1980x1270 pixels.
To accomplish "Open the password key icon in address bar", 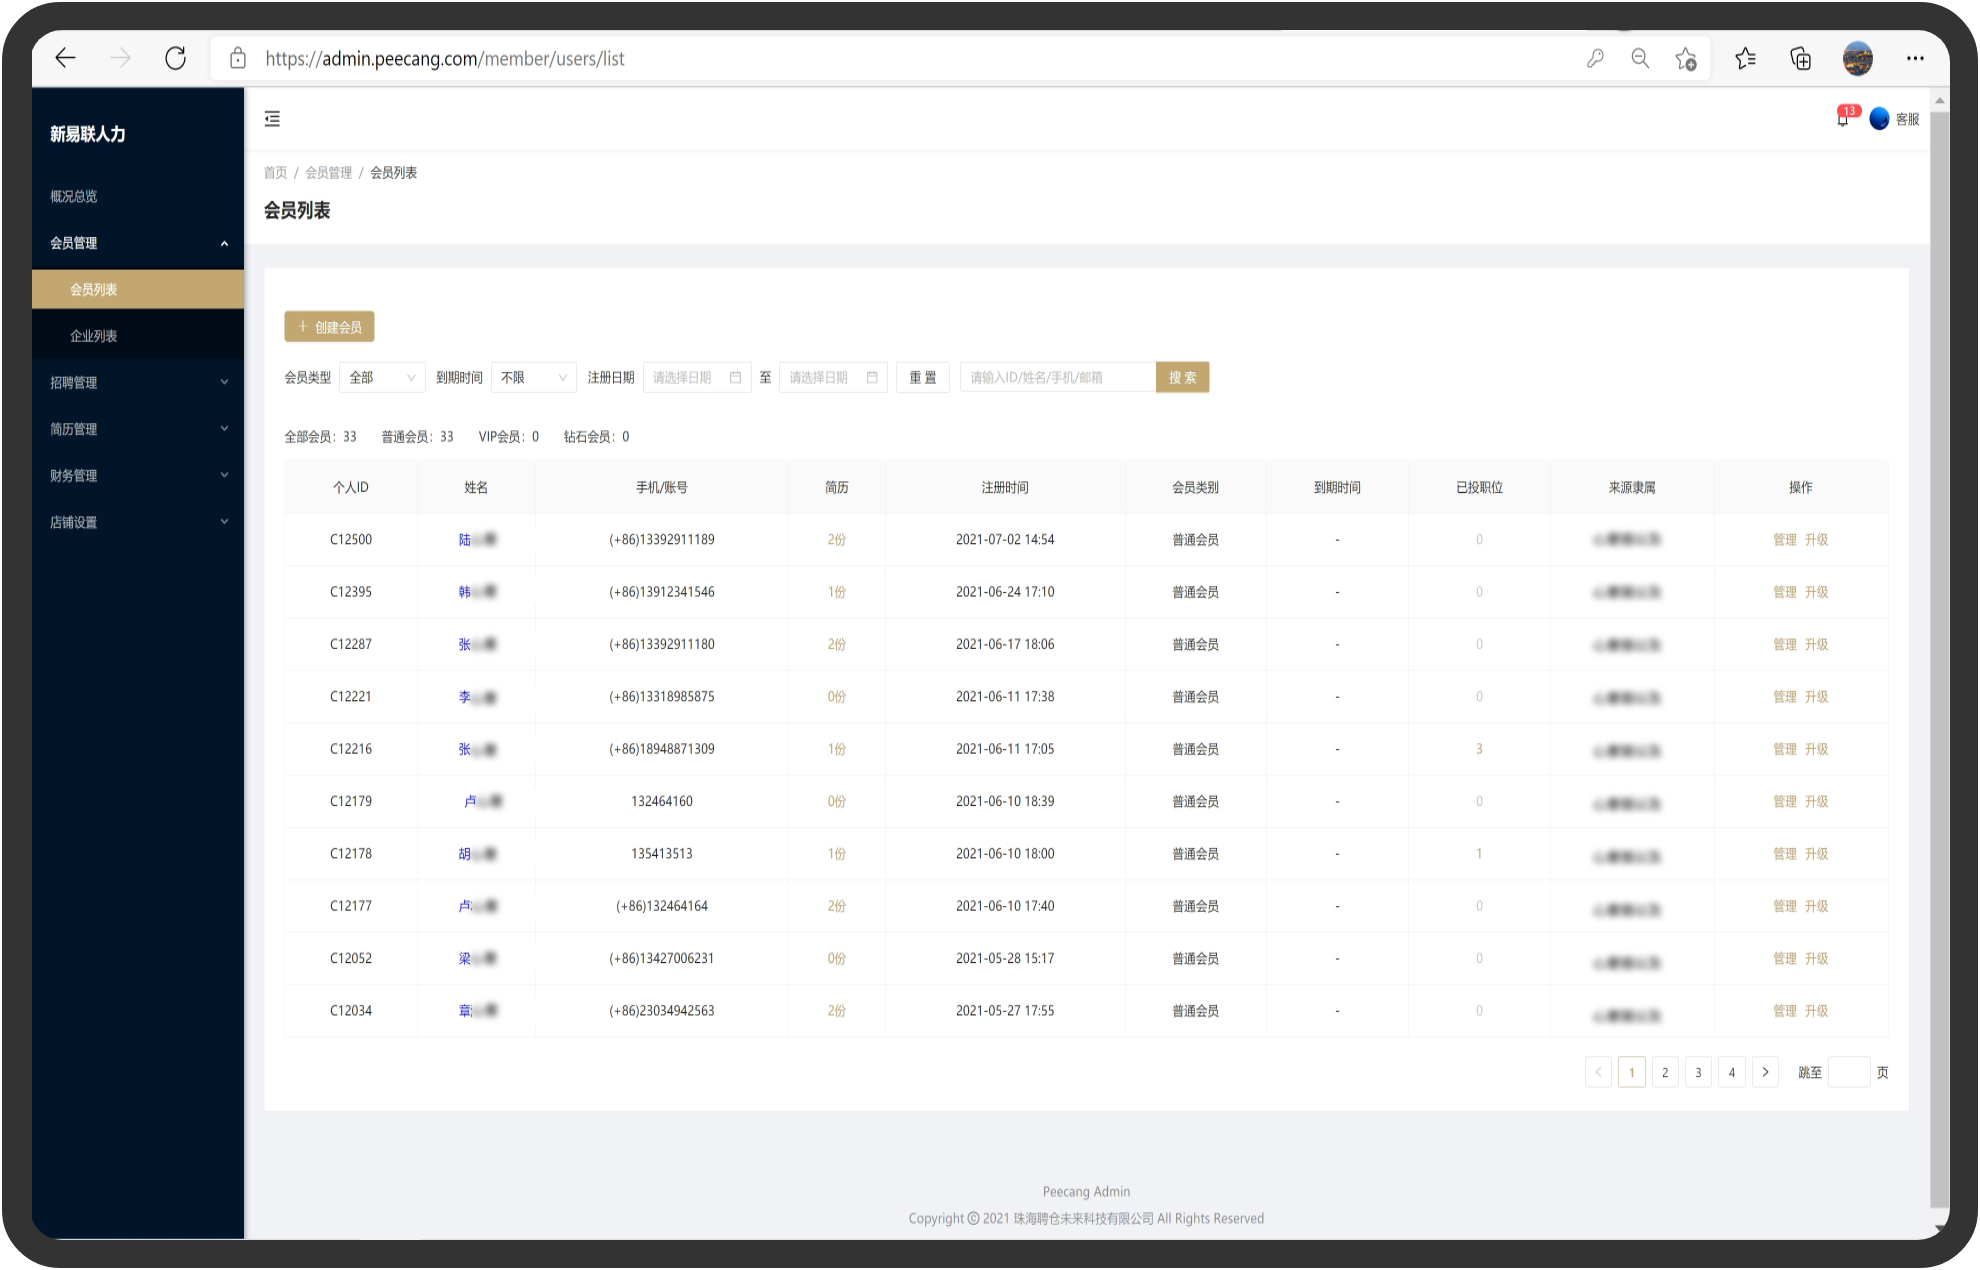I will pos(1595,58).
